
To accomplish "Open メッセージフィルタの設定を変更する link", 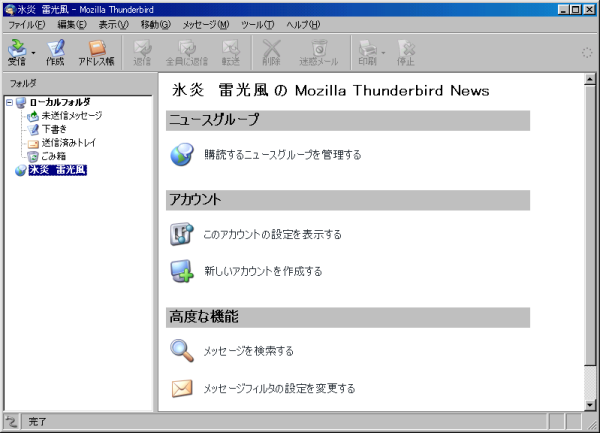I will coord(279,389).
